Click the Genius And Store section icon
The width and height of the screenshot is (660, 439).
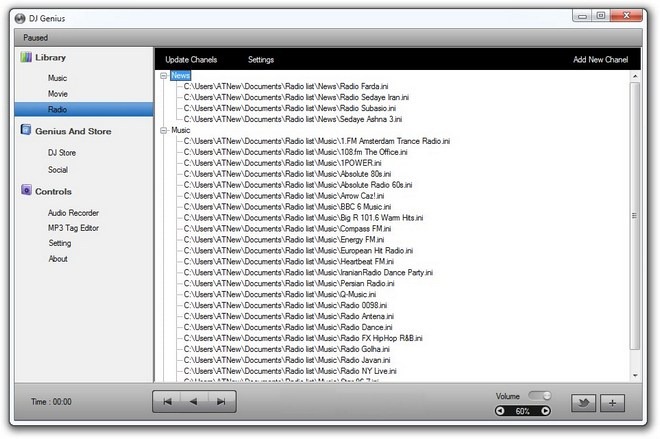pos(26,130)
